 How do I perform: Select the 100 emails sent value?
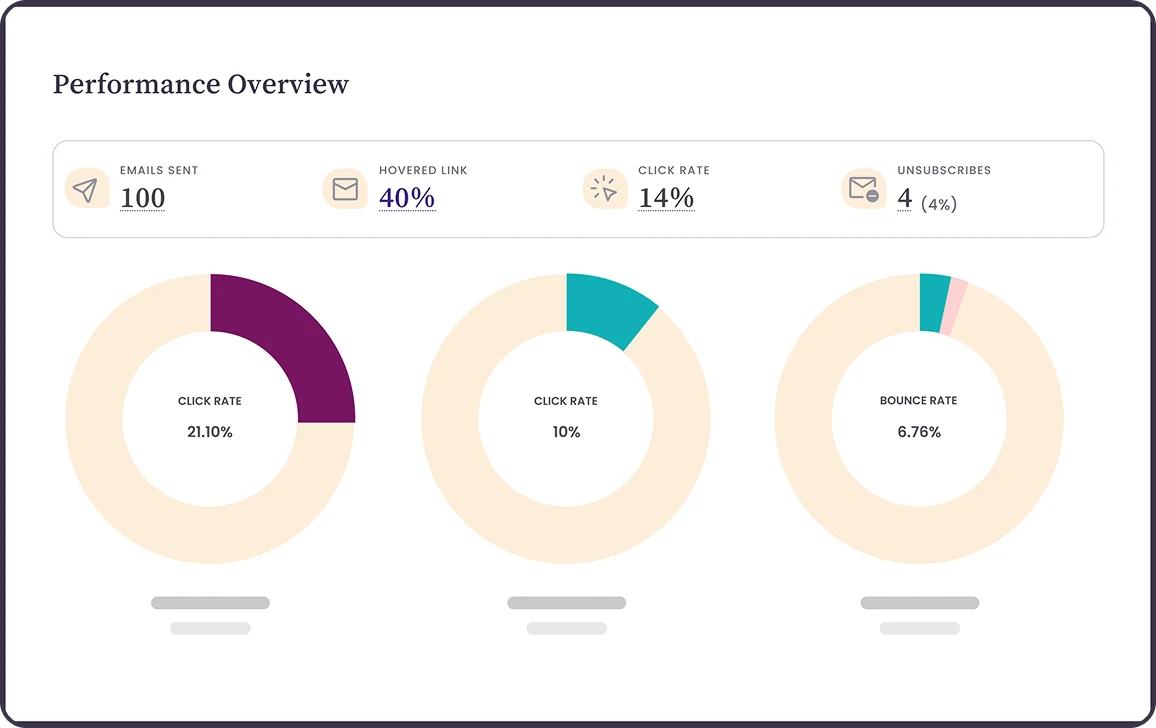point(142,198)
